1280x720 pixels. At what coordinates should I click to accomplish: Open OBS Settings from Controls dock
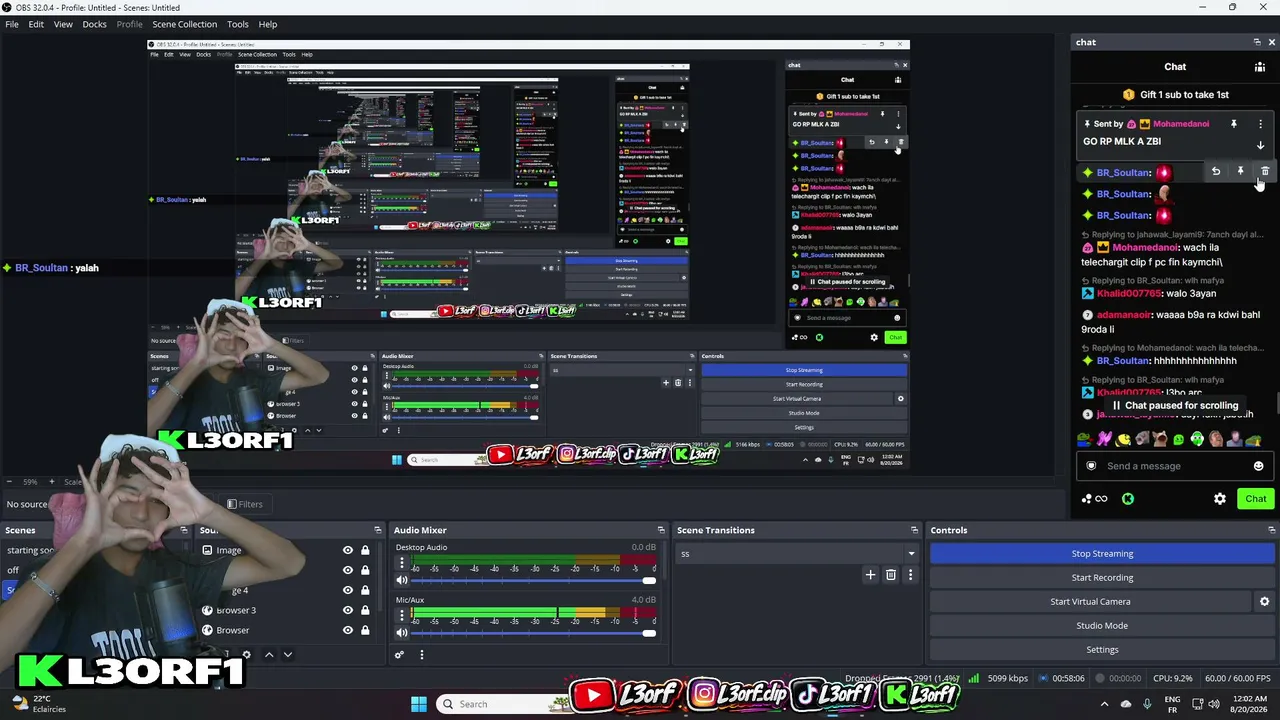1102,650
